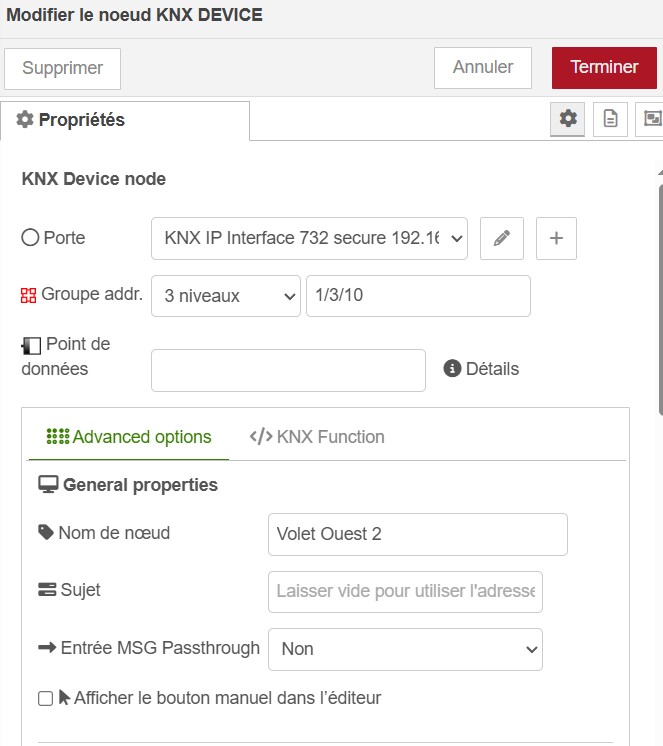Open the Propriétés tab

pos(125,120)
